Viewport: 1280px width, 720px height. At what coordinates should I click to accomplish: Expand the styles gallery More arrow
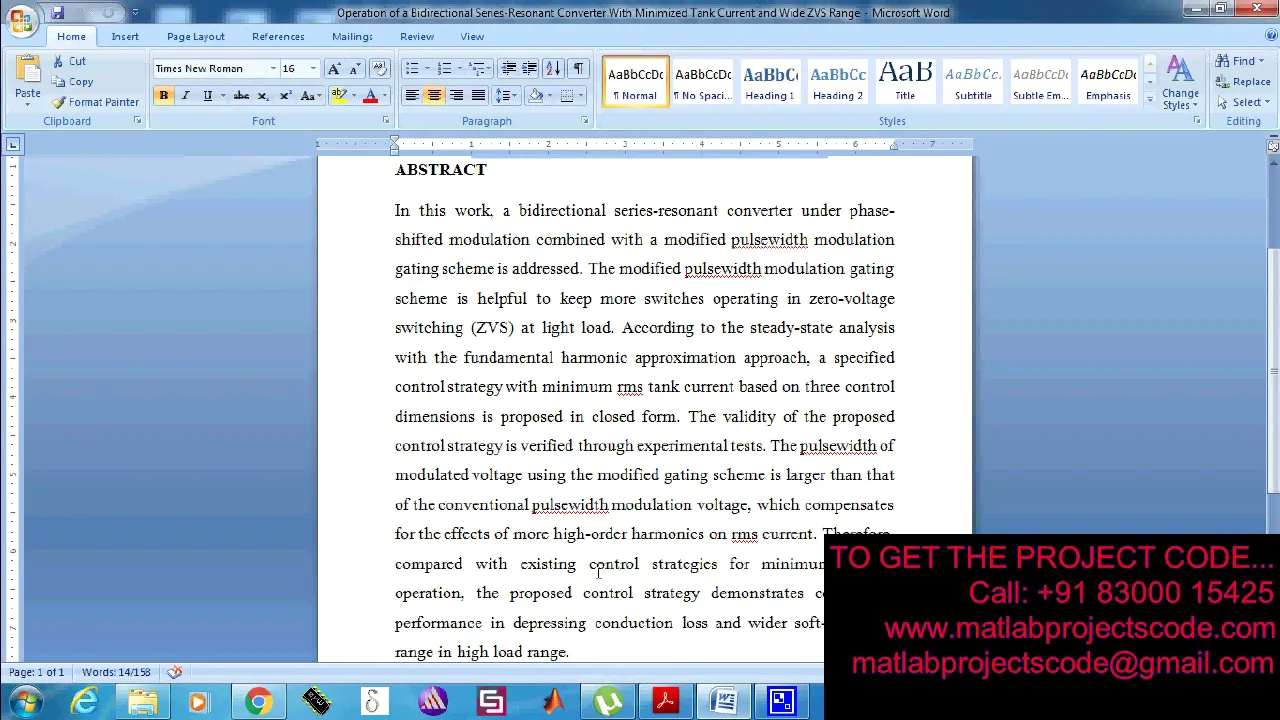click(1150, 99)
